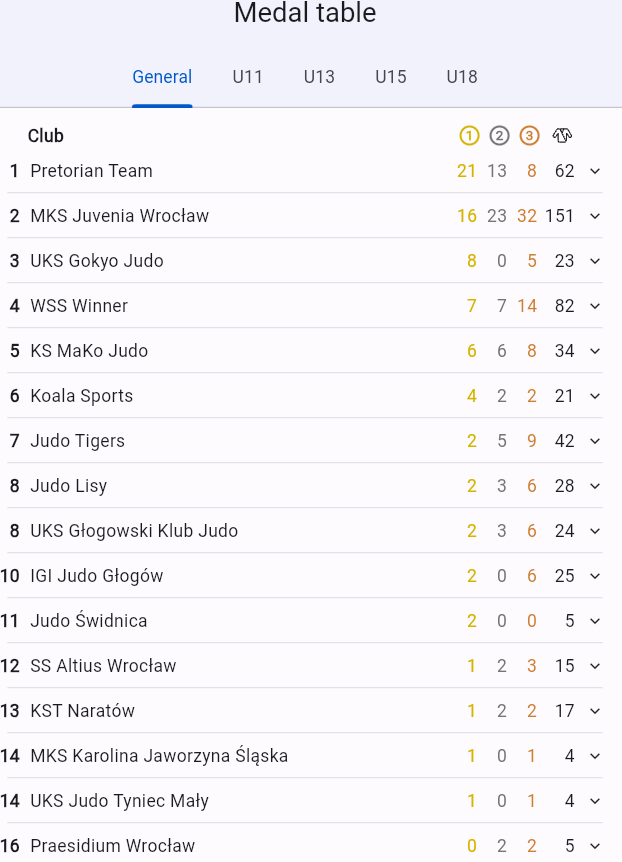Click the KS MaKo Judo club name
The image size is (622, 862).
[x=89, y=351]
